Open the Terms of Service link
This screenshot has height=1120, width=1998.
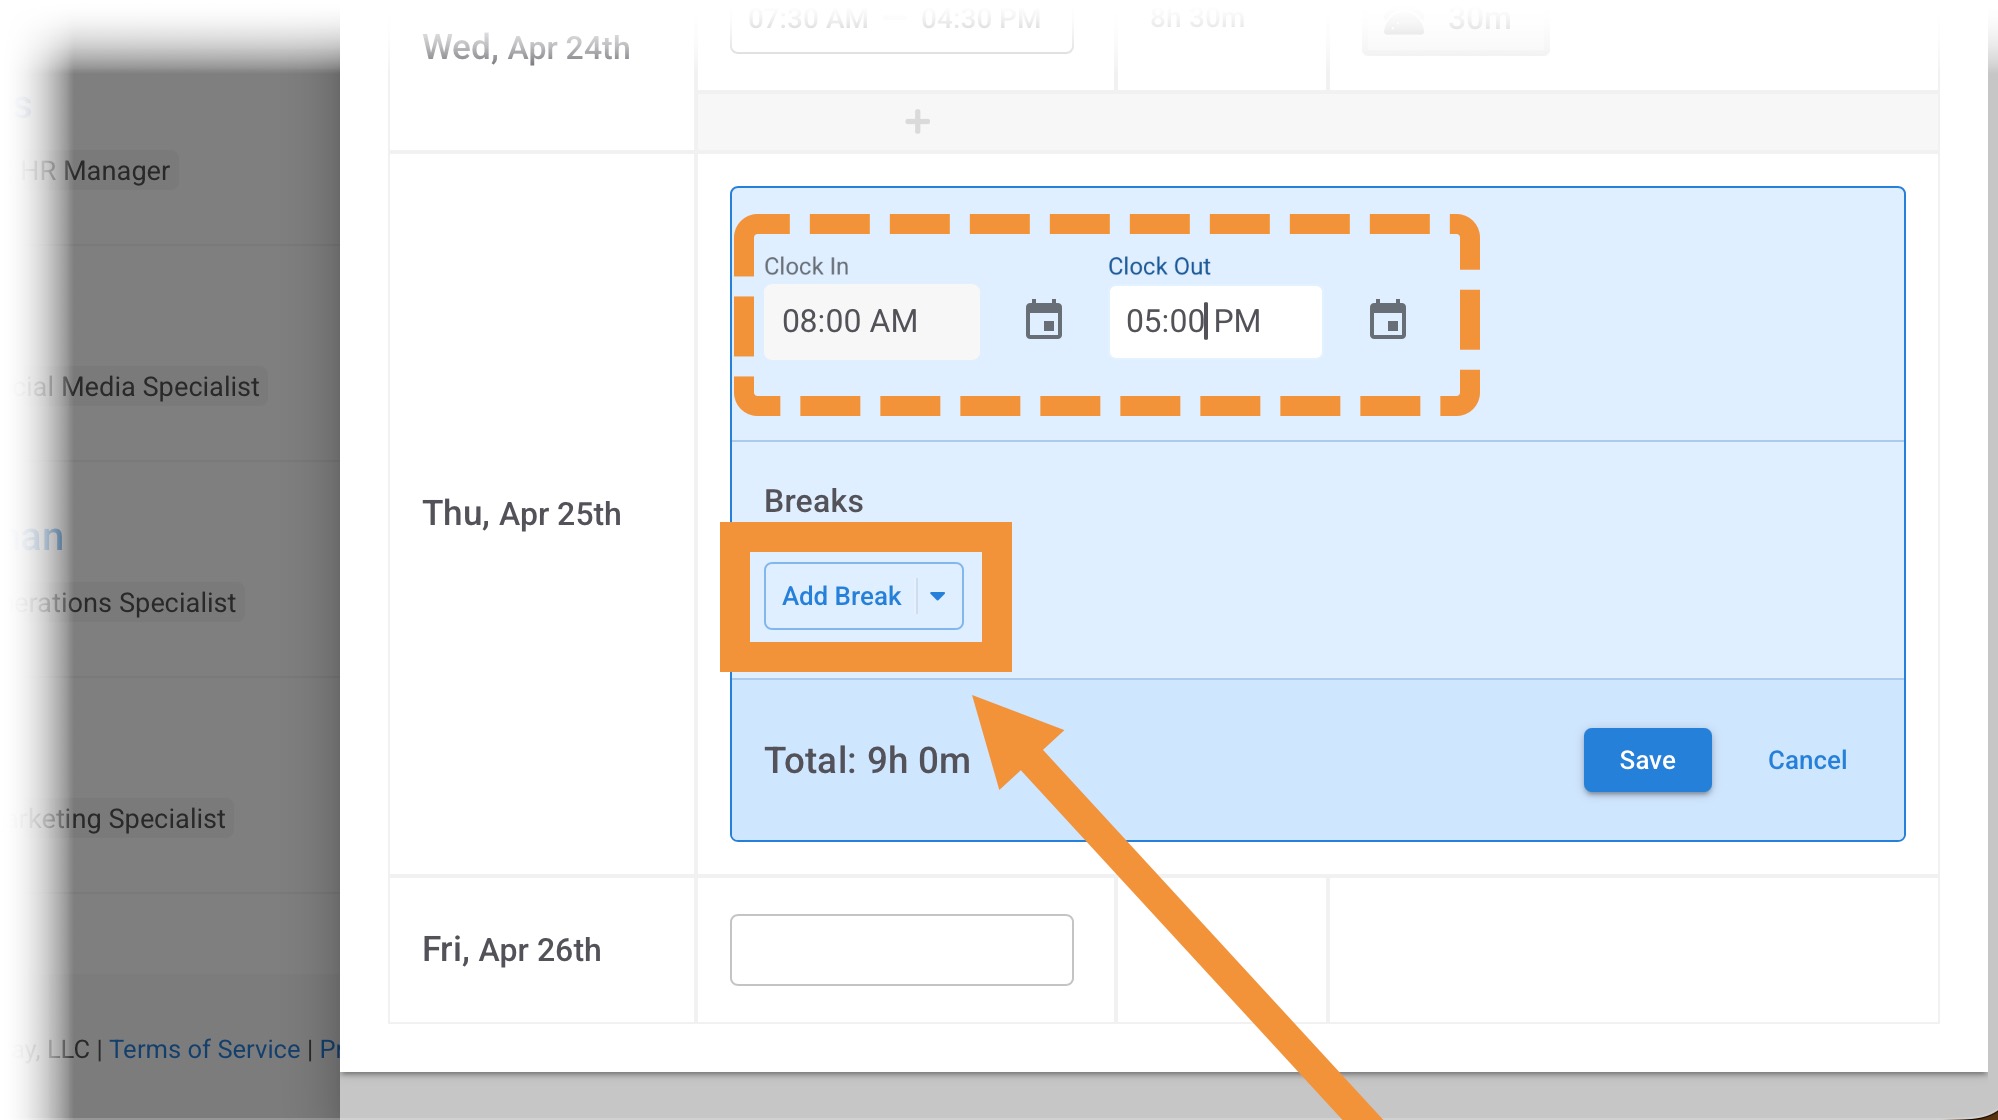(205, 1049)
